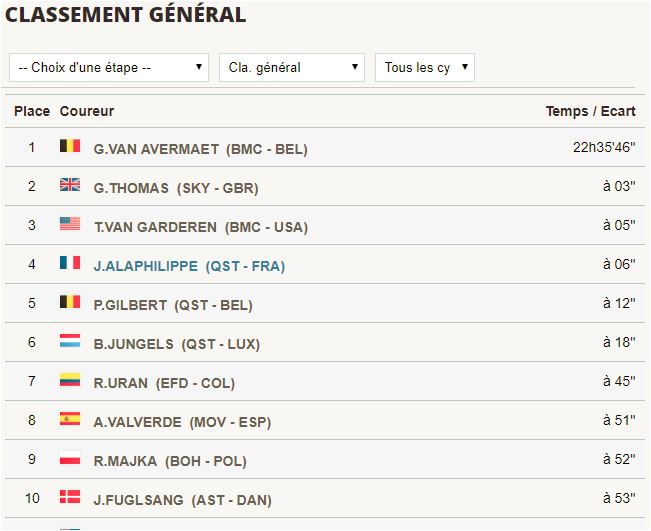Open the "Choix d'une étape" dropdown
The image size is (651, 531).
pyautogui.click(x=109, y=67)
